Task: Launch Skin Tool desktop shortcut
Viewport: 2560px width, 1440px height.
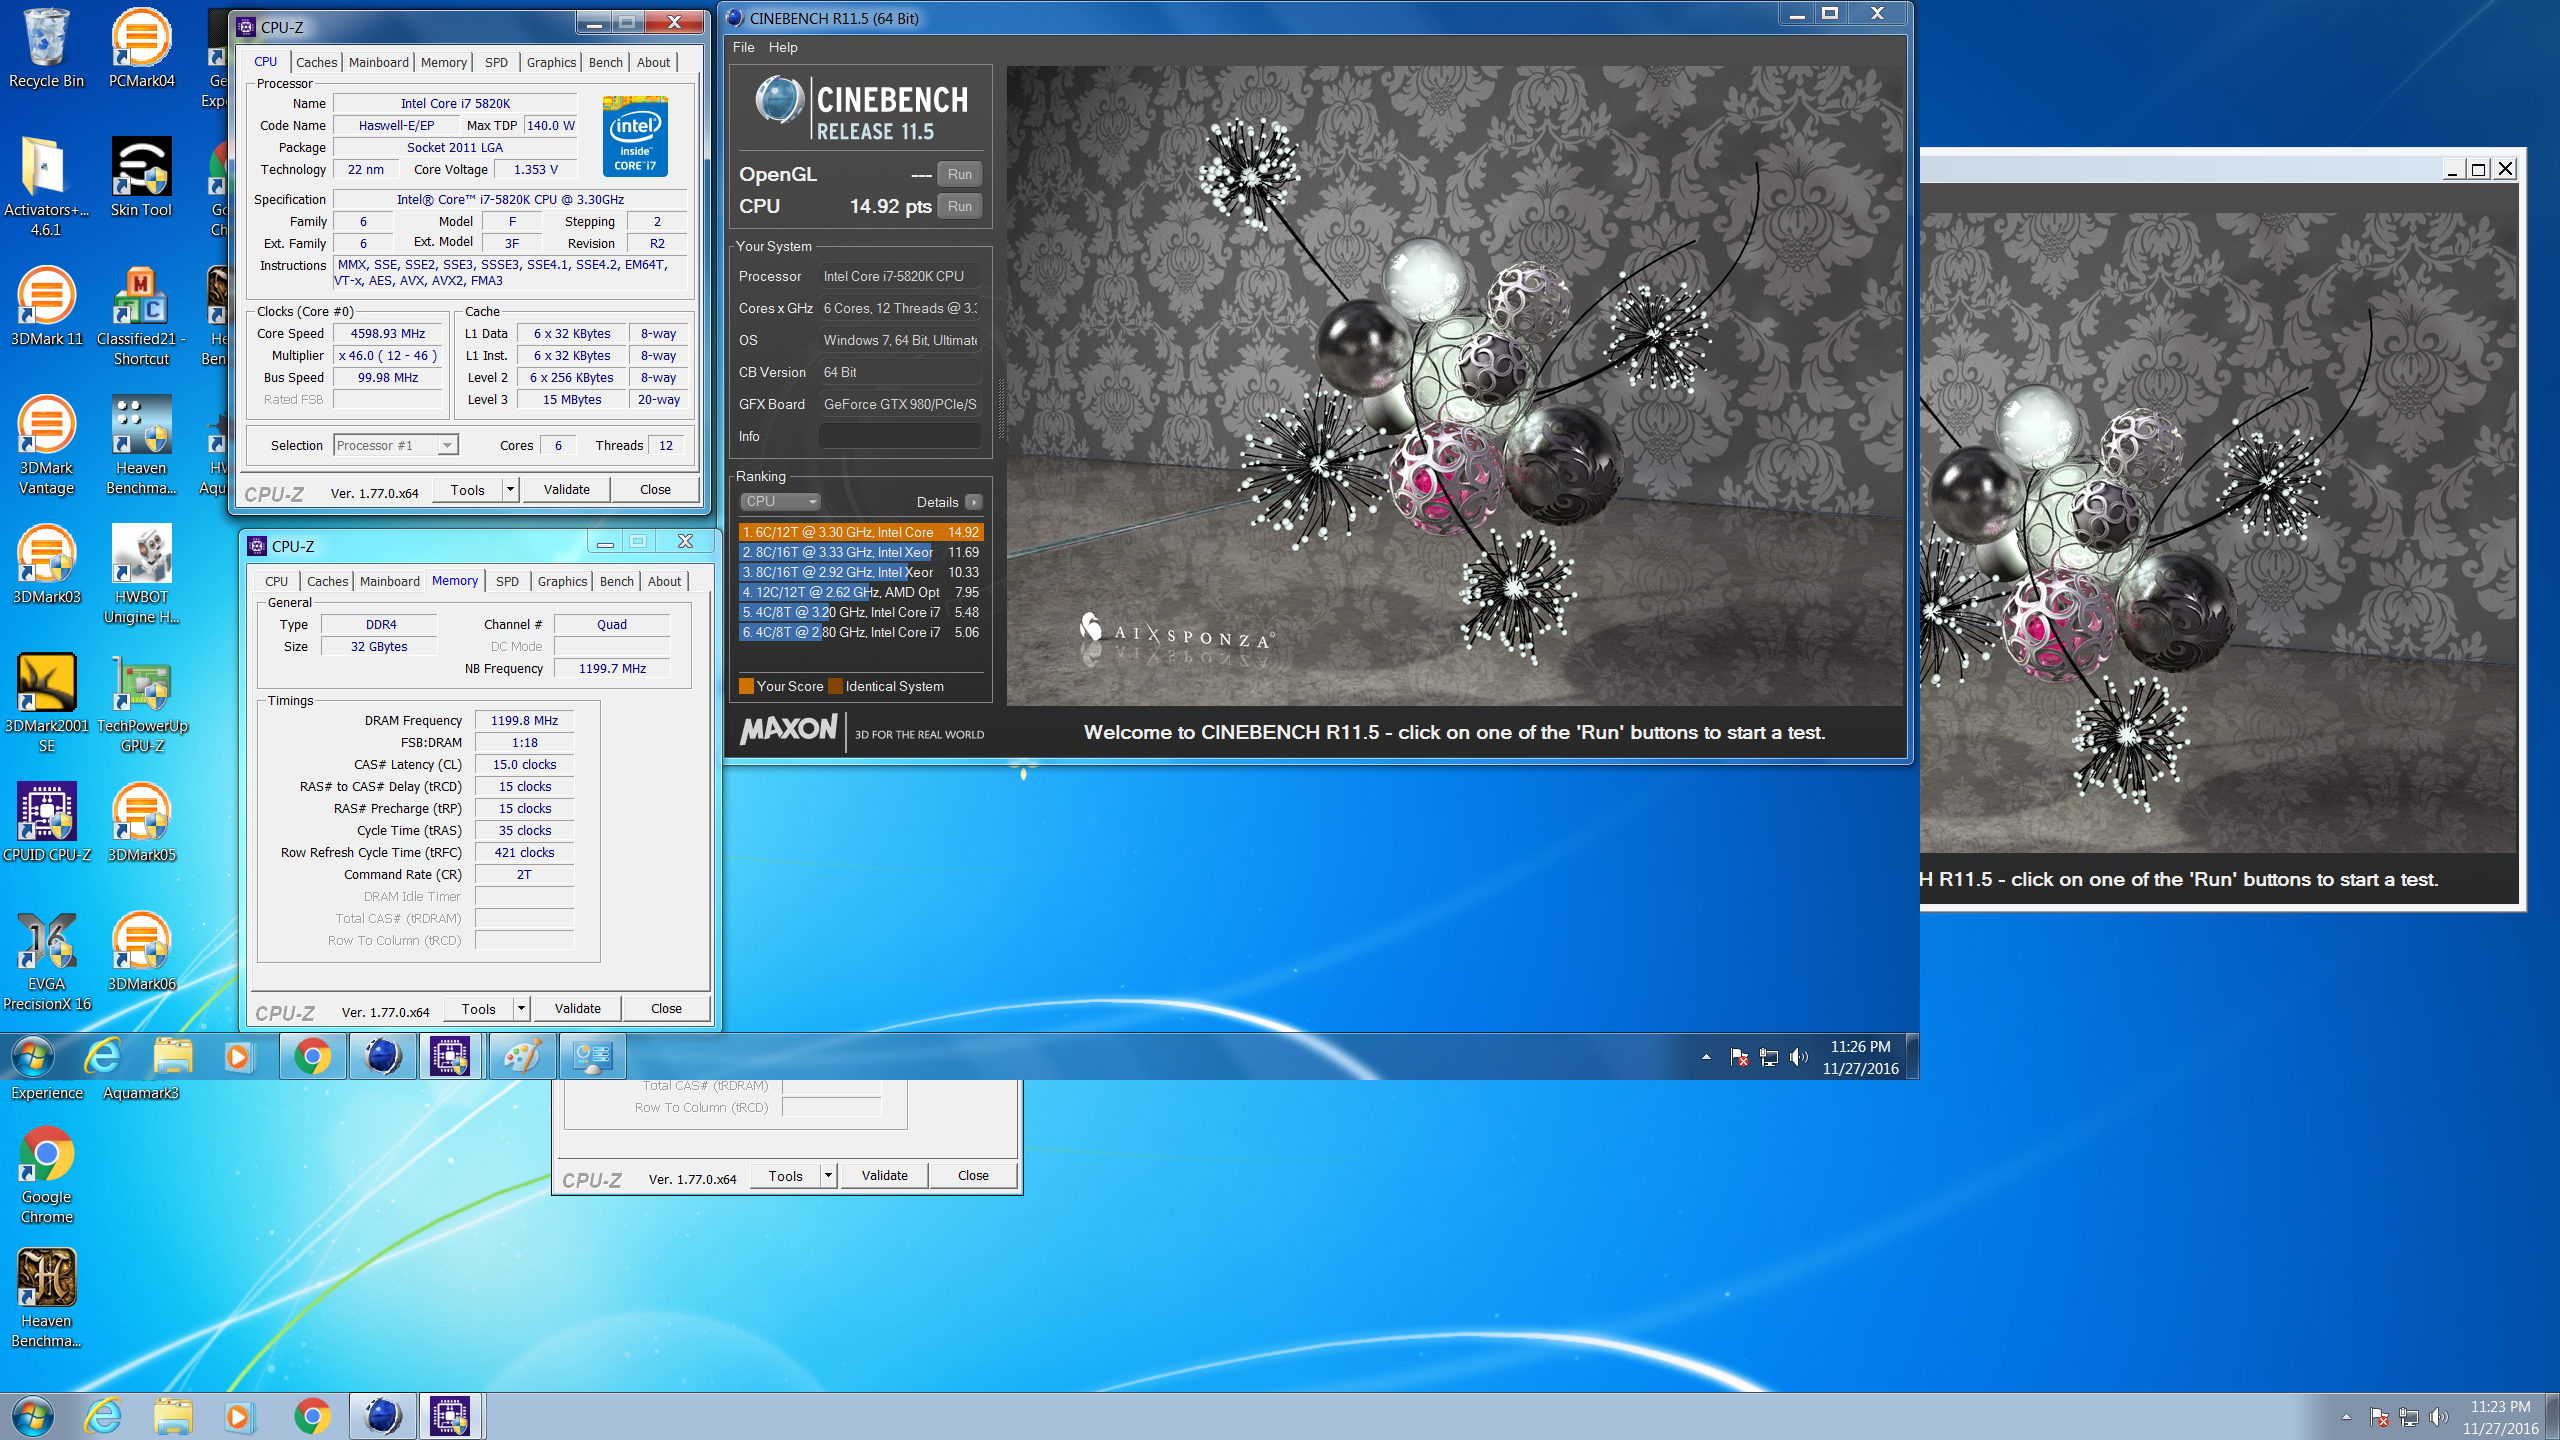Action: click(141, 177)
